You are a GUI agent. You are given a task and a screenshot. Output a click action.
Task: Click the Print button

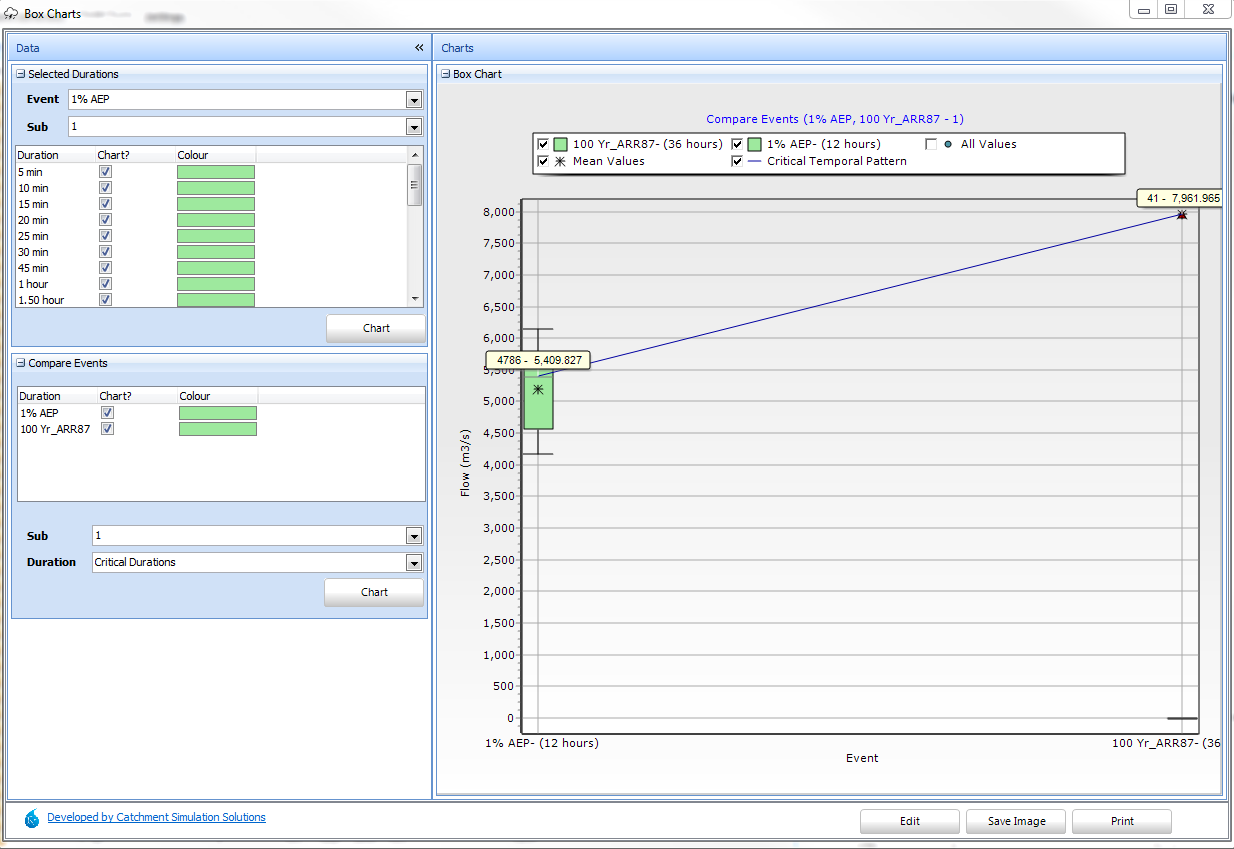click(1121, 821)
